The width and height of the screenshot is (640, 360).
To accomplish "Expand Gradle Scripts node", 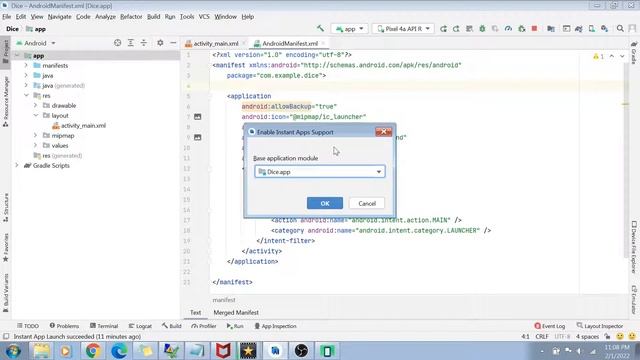I will click(17, 165).
